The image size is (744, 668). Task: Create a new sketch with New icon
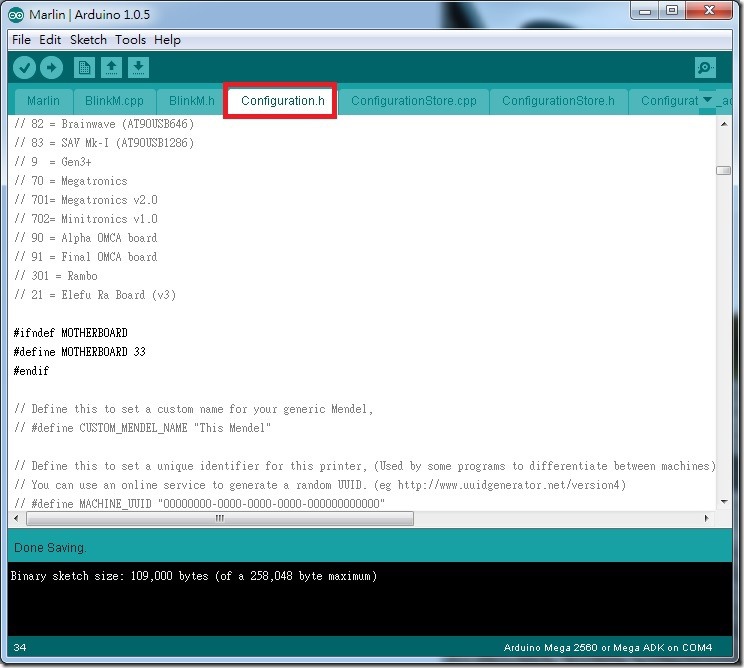coord(84,67)
